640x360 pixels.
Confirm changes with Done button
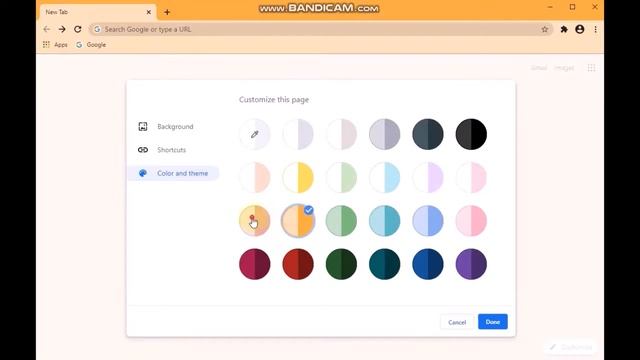pyautogui.click(x=493, y=322)
